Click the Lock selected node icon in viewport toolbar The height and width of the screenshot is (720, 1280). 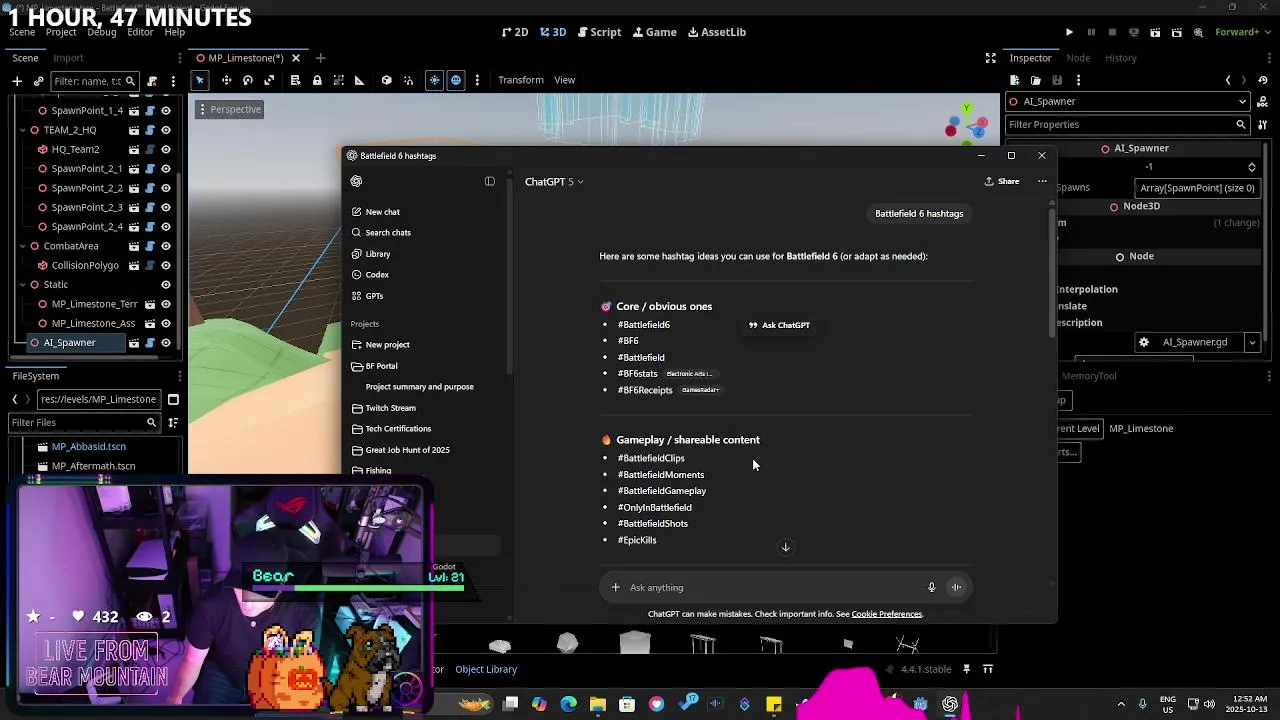[317, 80]
